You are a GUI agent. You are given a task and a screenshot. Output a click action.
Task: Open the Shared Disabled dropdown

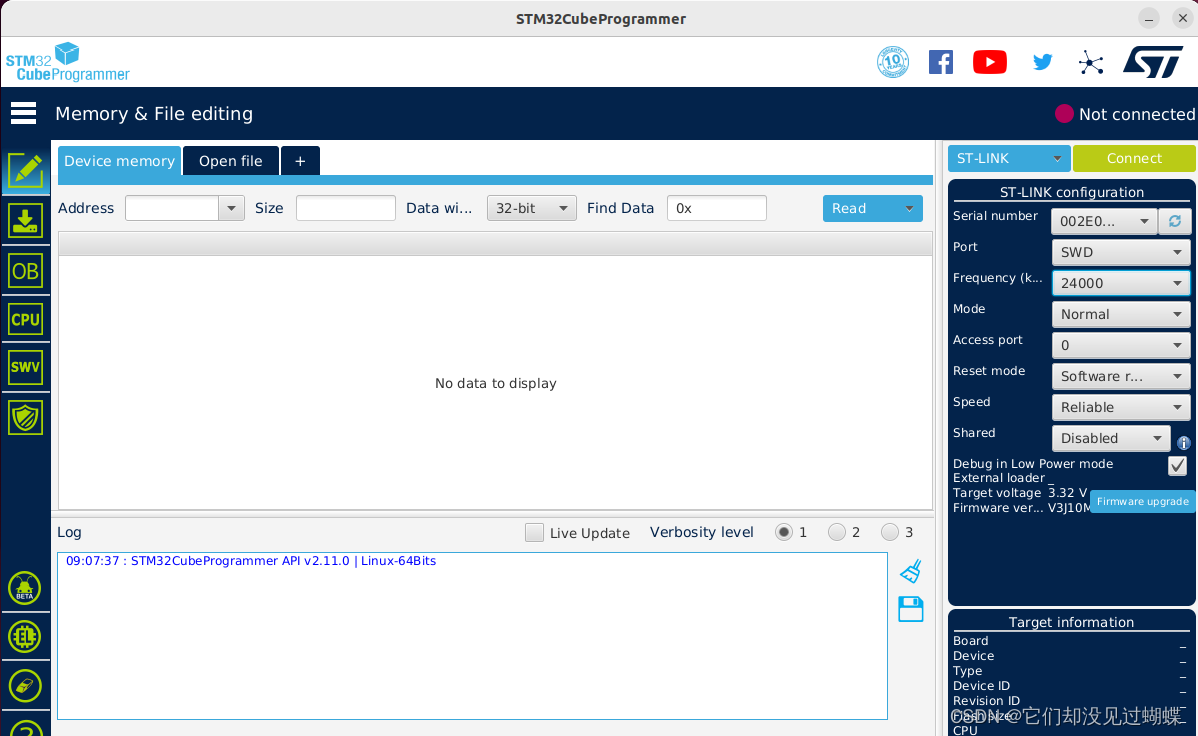pyautogui.click(x=1111, y=438)
